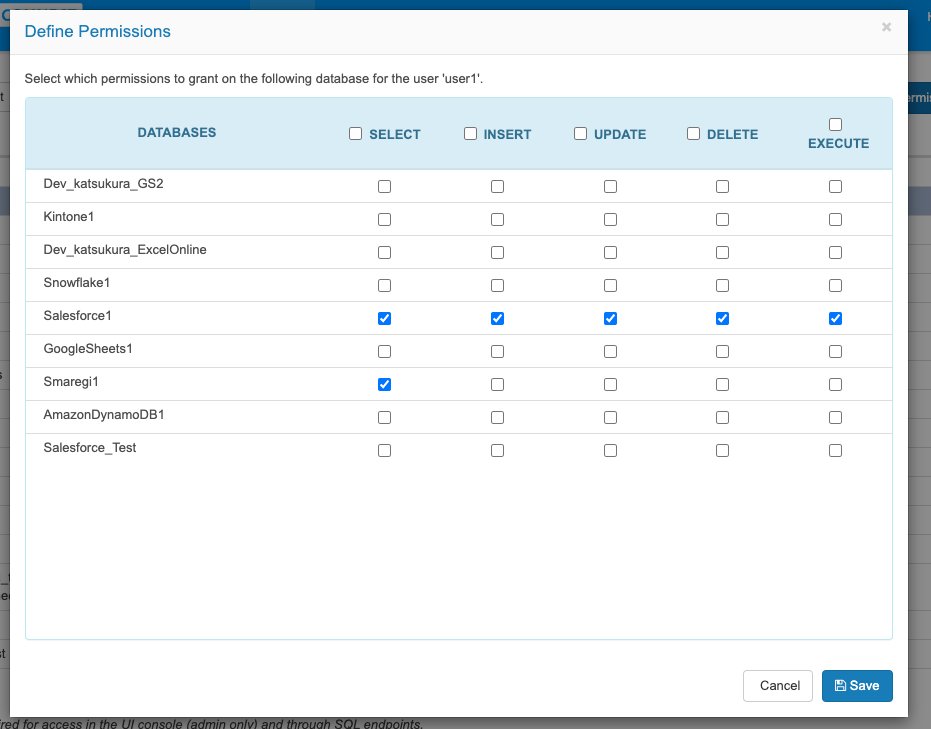
Task: Click the Cancel button
Action: (778, 686)
